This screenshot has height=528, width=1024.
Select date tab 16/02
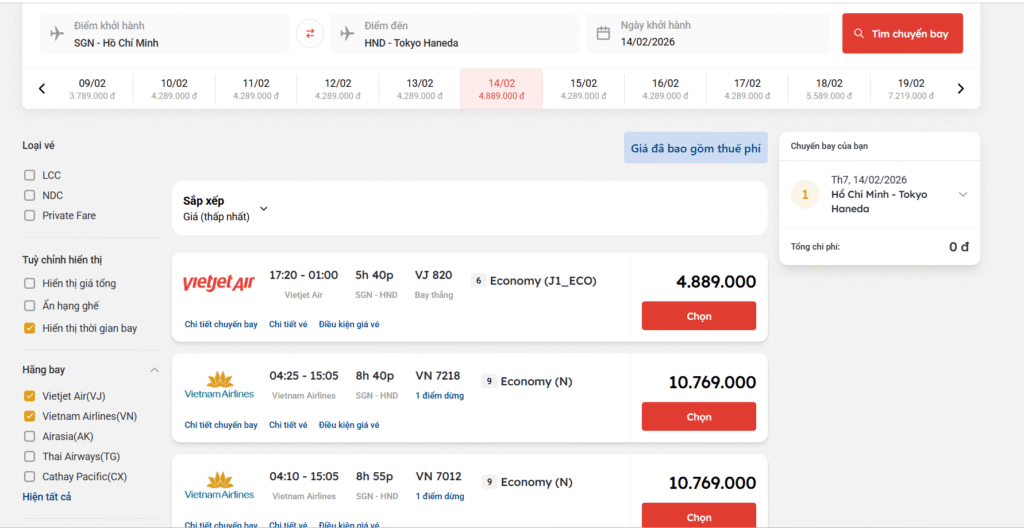(x=665, y=89)
